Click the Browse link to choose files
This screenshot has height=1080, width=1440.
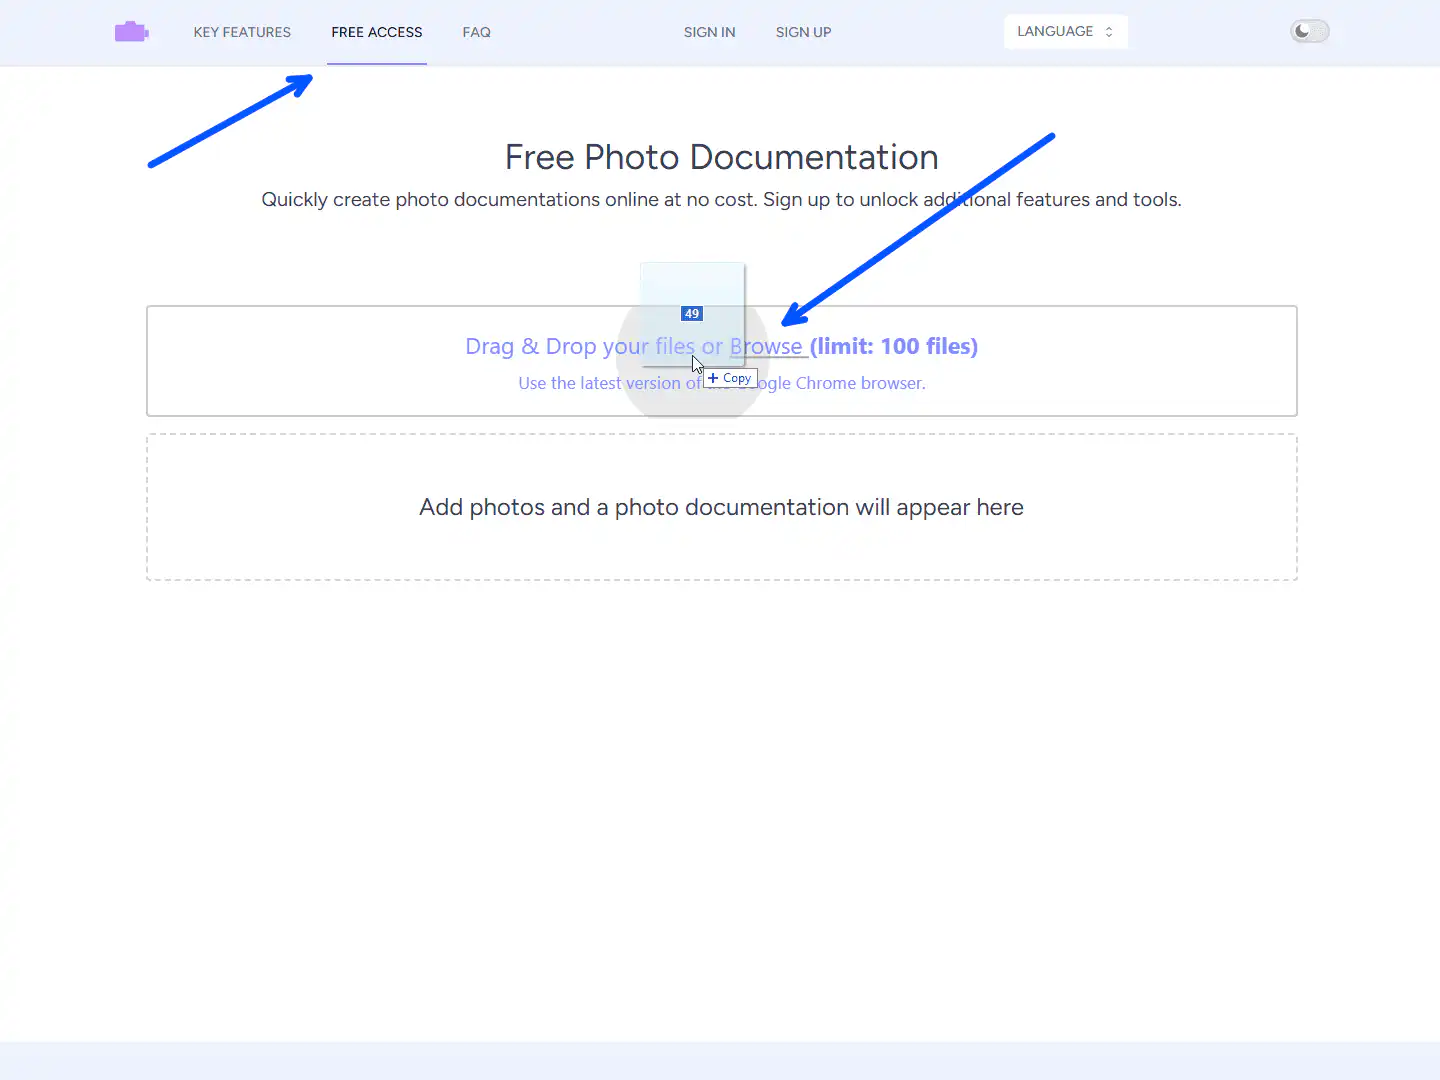click(766, 346)
